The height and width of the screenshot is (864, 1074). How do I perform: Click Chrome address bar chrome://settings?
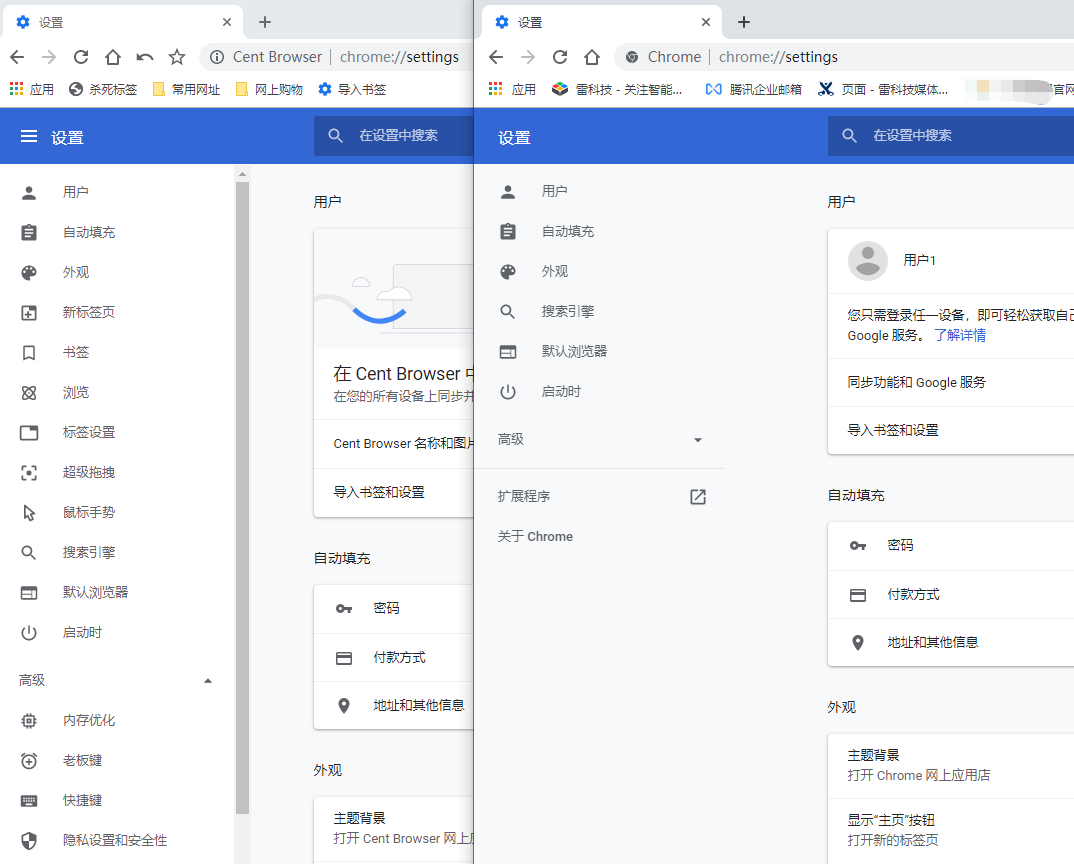[778, 57]
